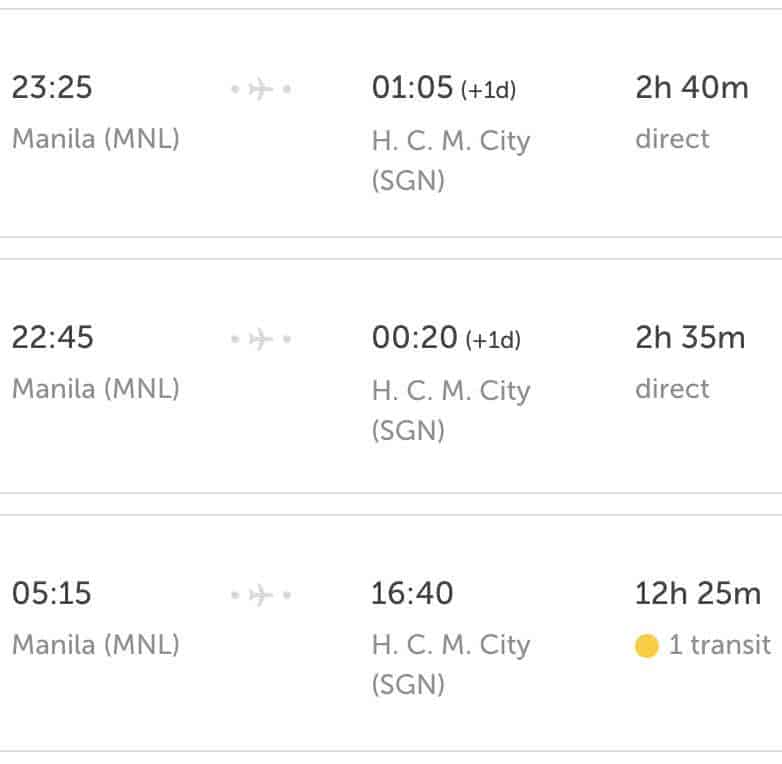The width and height of the screenshot is (782, 764).
Task: Click the airplane icon on the 22:45 flight
Action: tap(260, 340)
